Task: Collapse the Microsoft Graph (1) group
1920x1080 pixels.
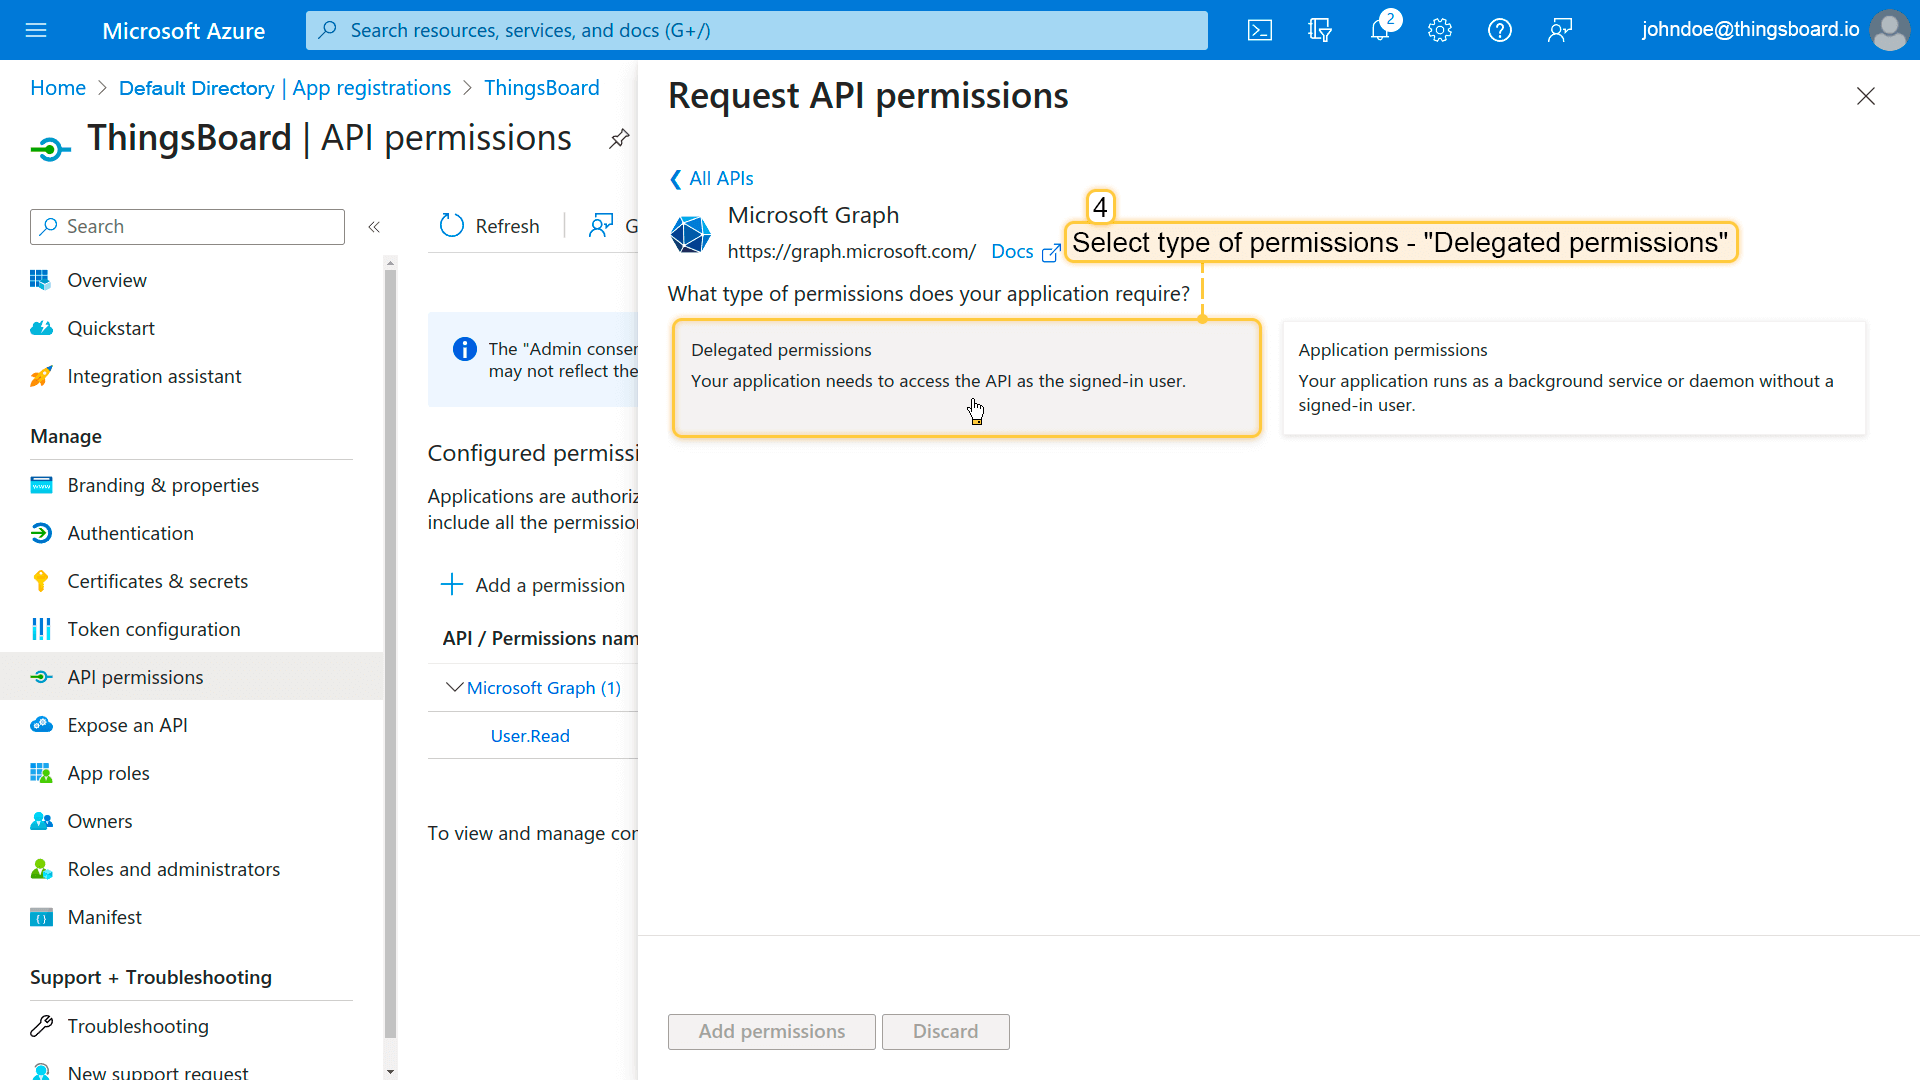Action: click(x=455, y=687)
